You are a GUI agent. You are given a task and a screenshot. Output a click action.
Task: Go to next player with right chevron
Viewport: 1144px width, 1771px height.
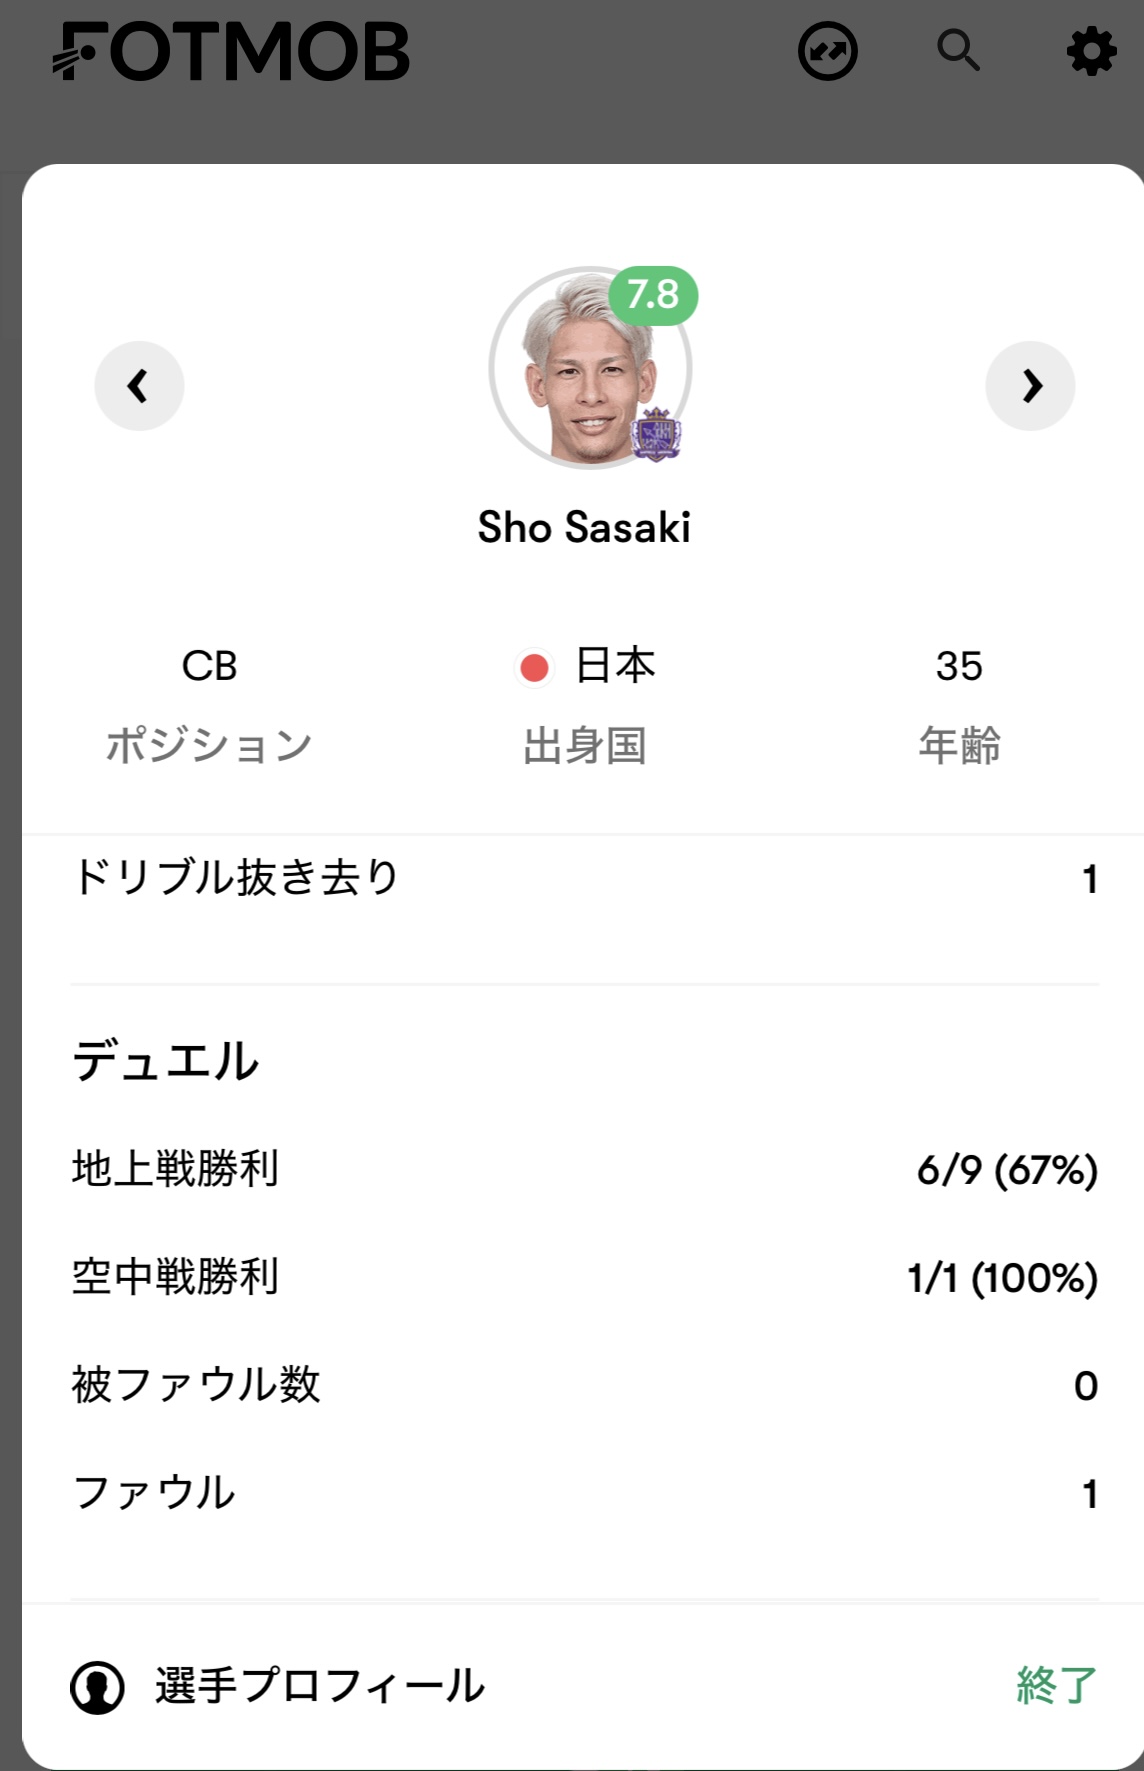[1030, 386]
